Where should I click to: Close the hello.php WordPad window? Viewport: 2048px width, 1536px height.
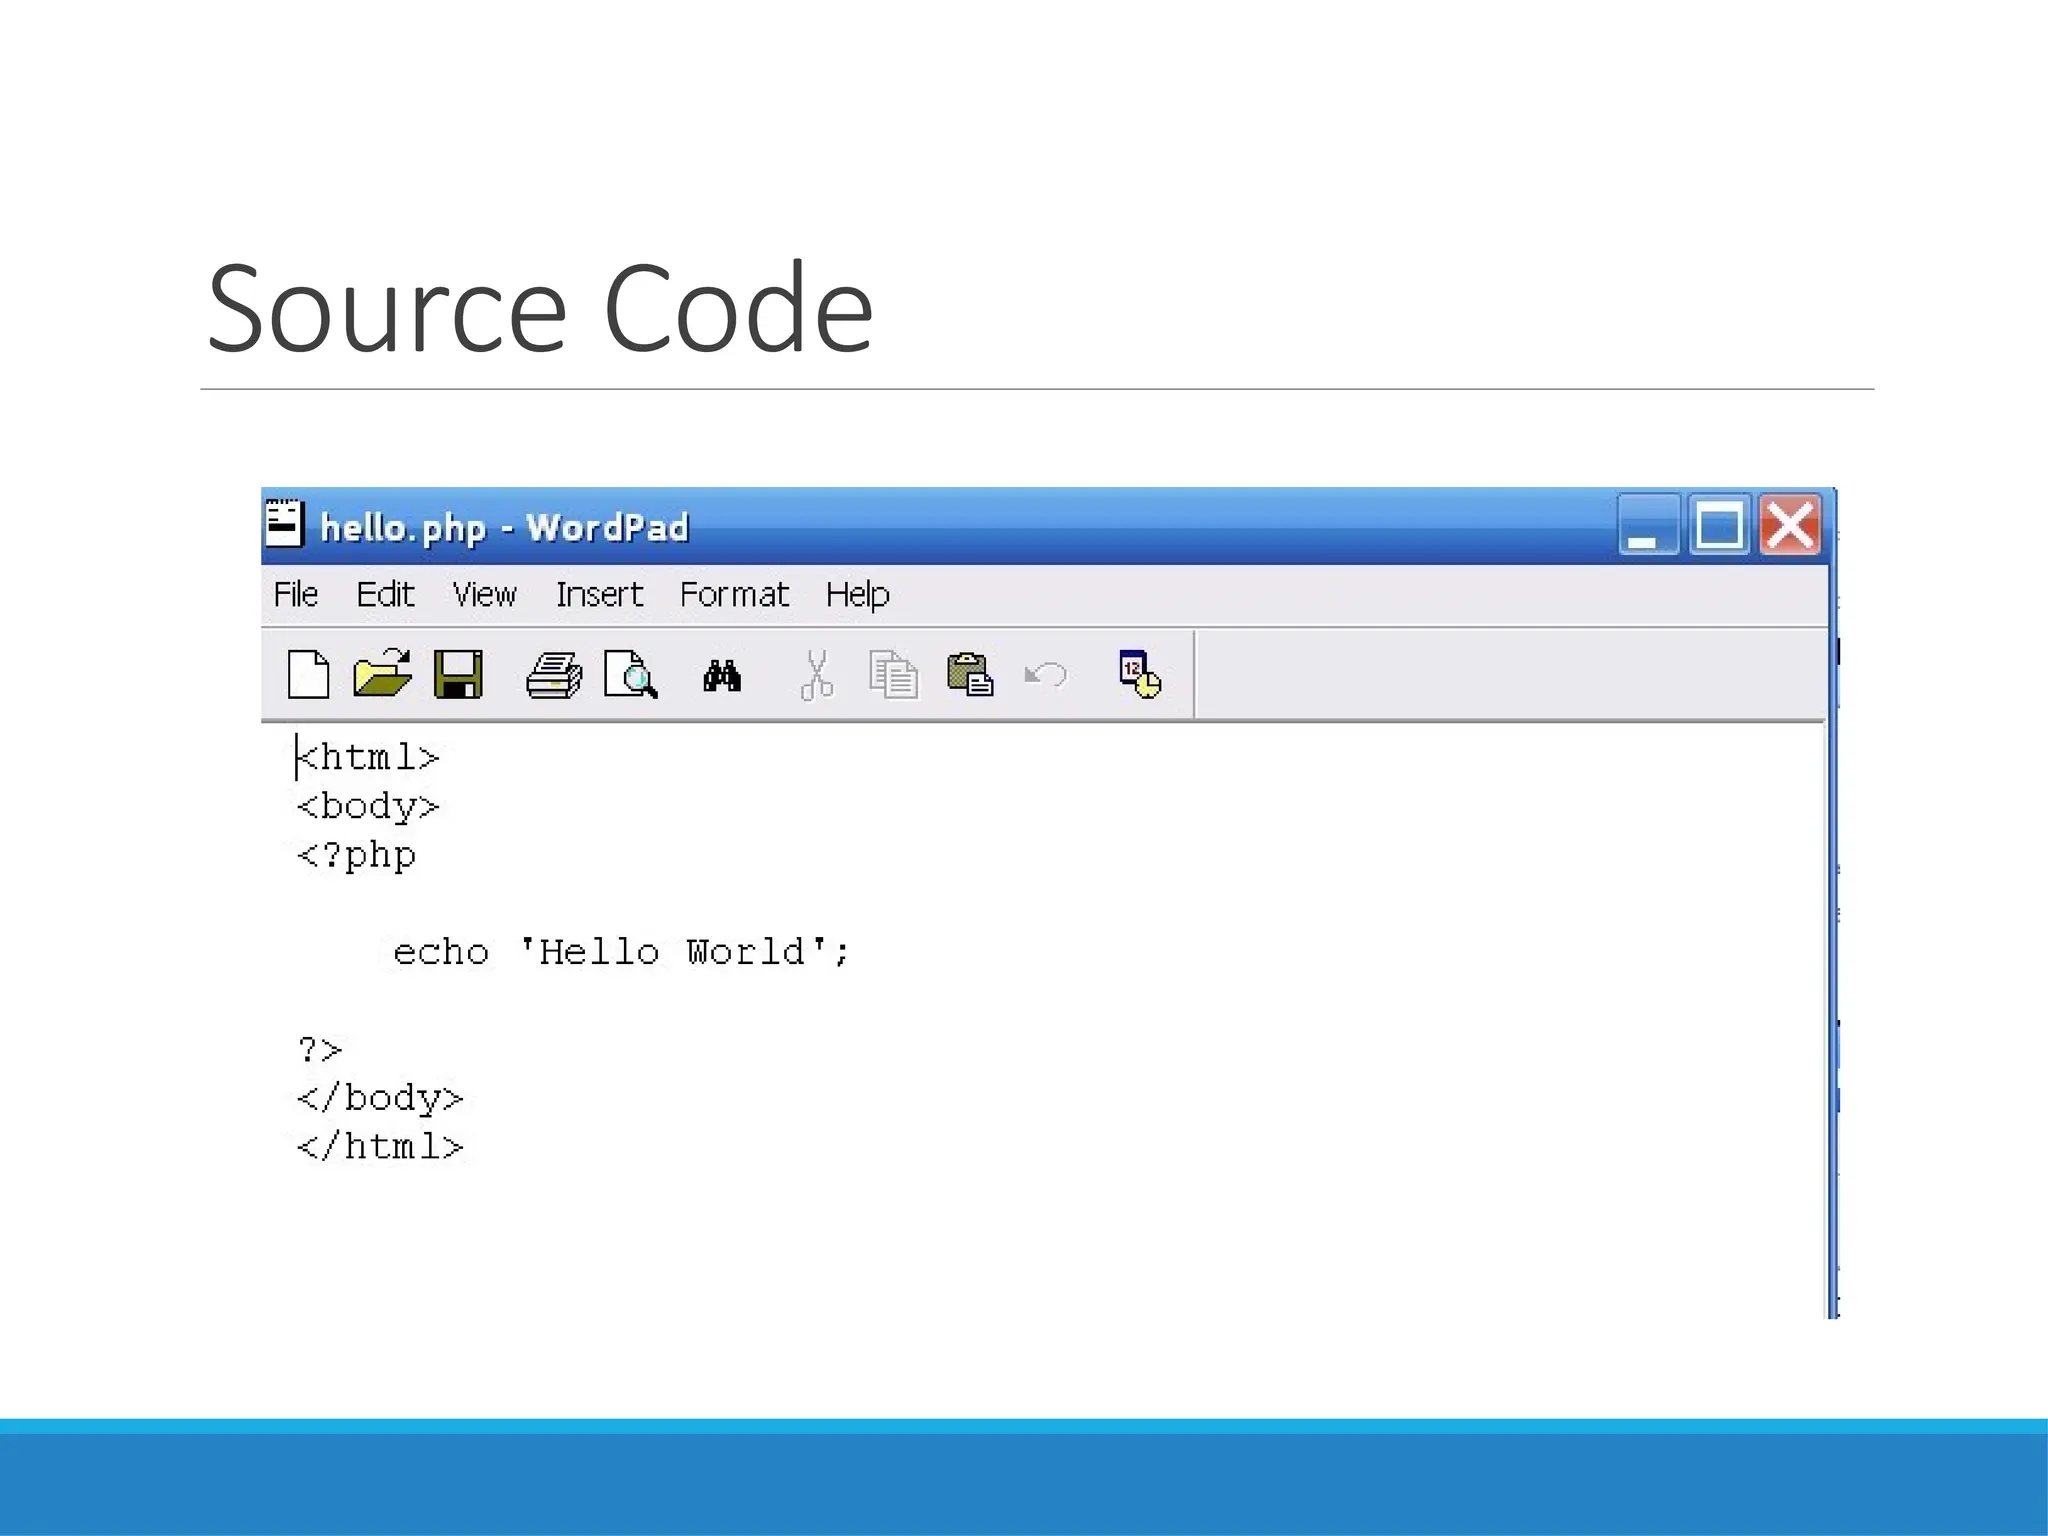(1790, 524)
